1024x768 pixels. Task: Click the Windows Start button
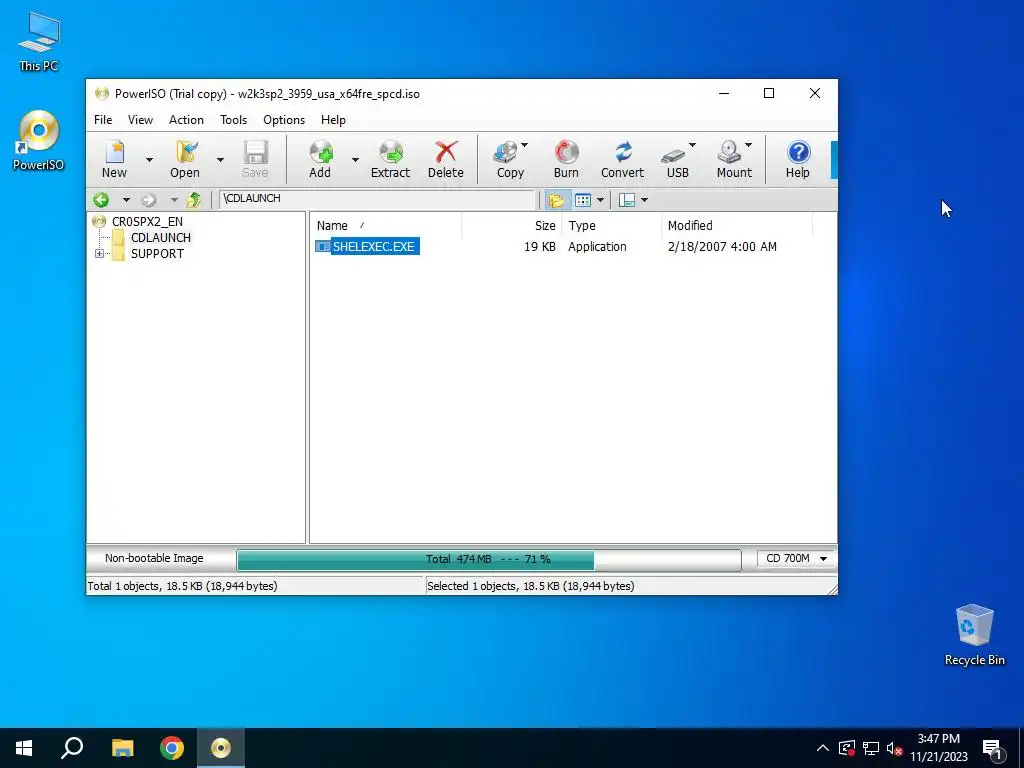tap(24, 748)
